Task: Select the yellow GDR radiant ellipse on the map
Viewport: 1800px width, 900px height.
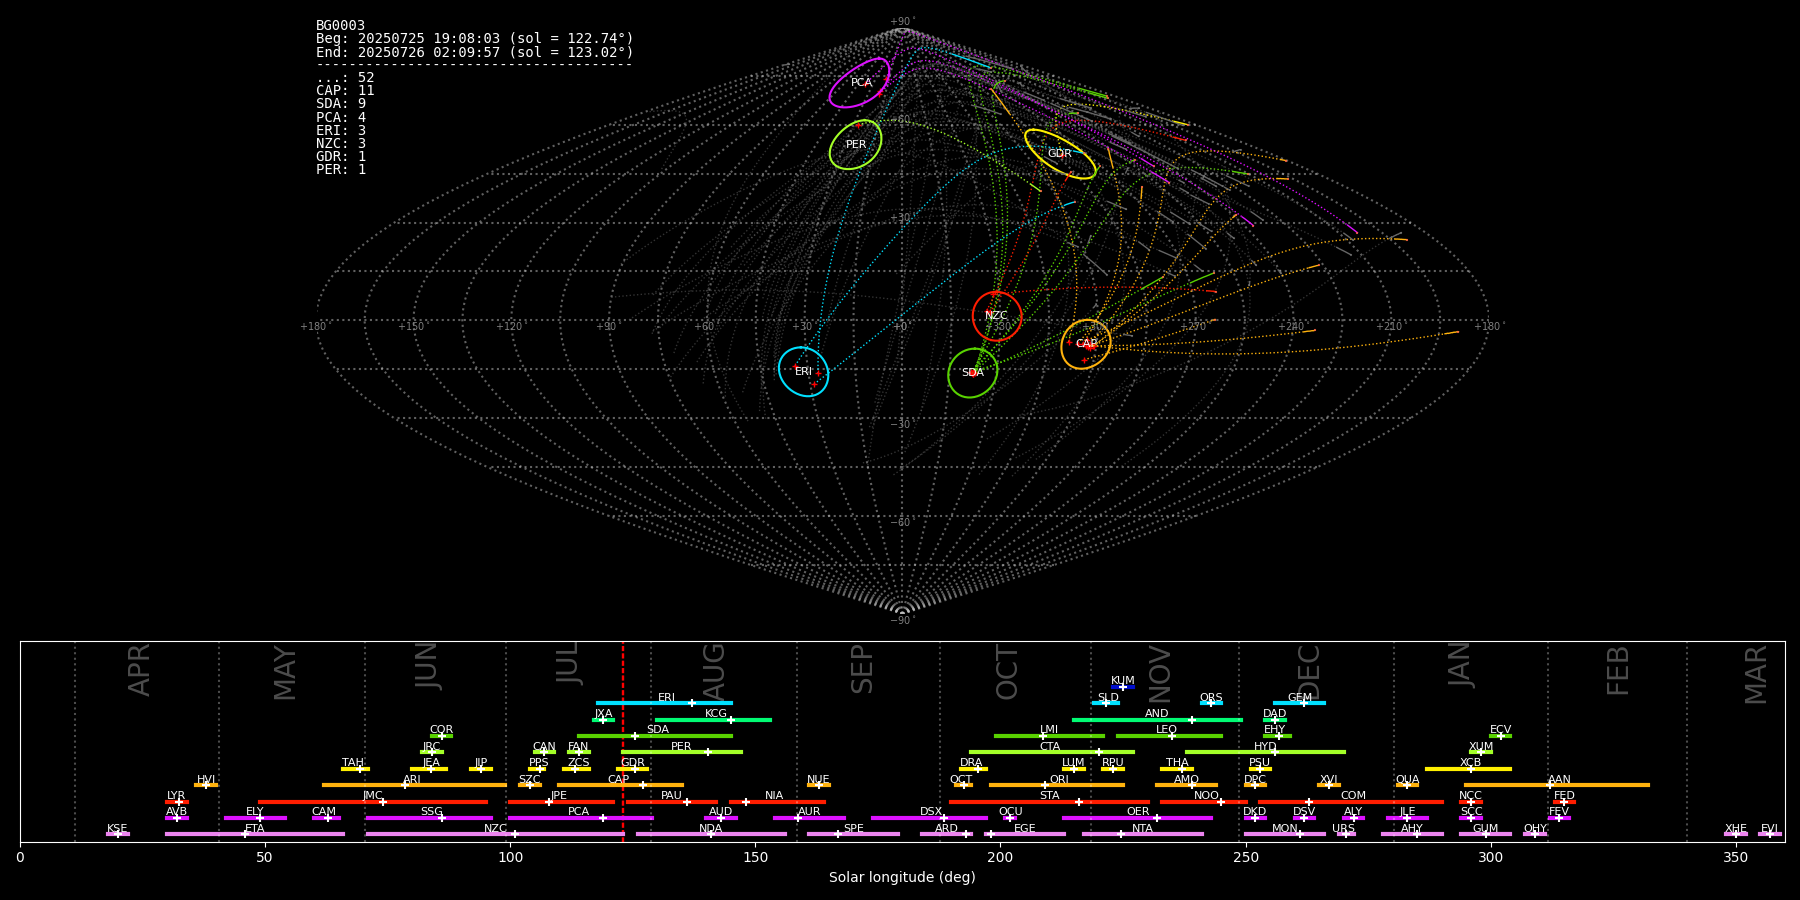Action: 1060,154
